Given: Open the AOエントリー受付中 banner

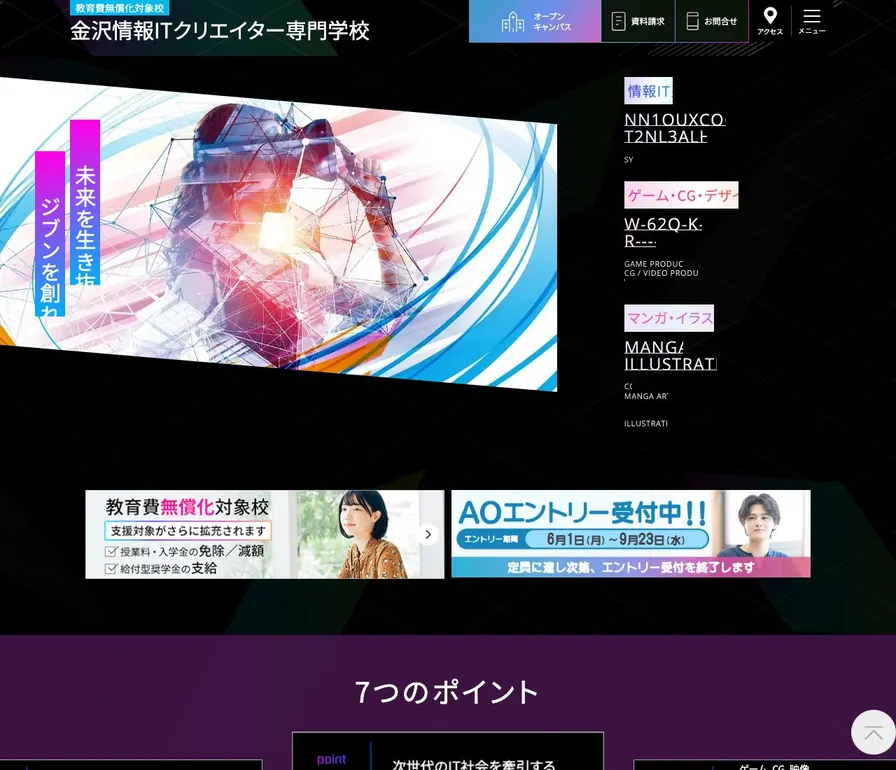Looking at the screenshot, I should 631,534.
